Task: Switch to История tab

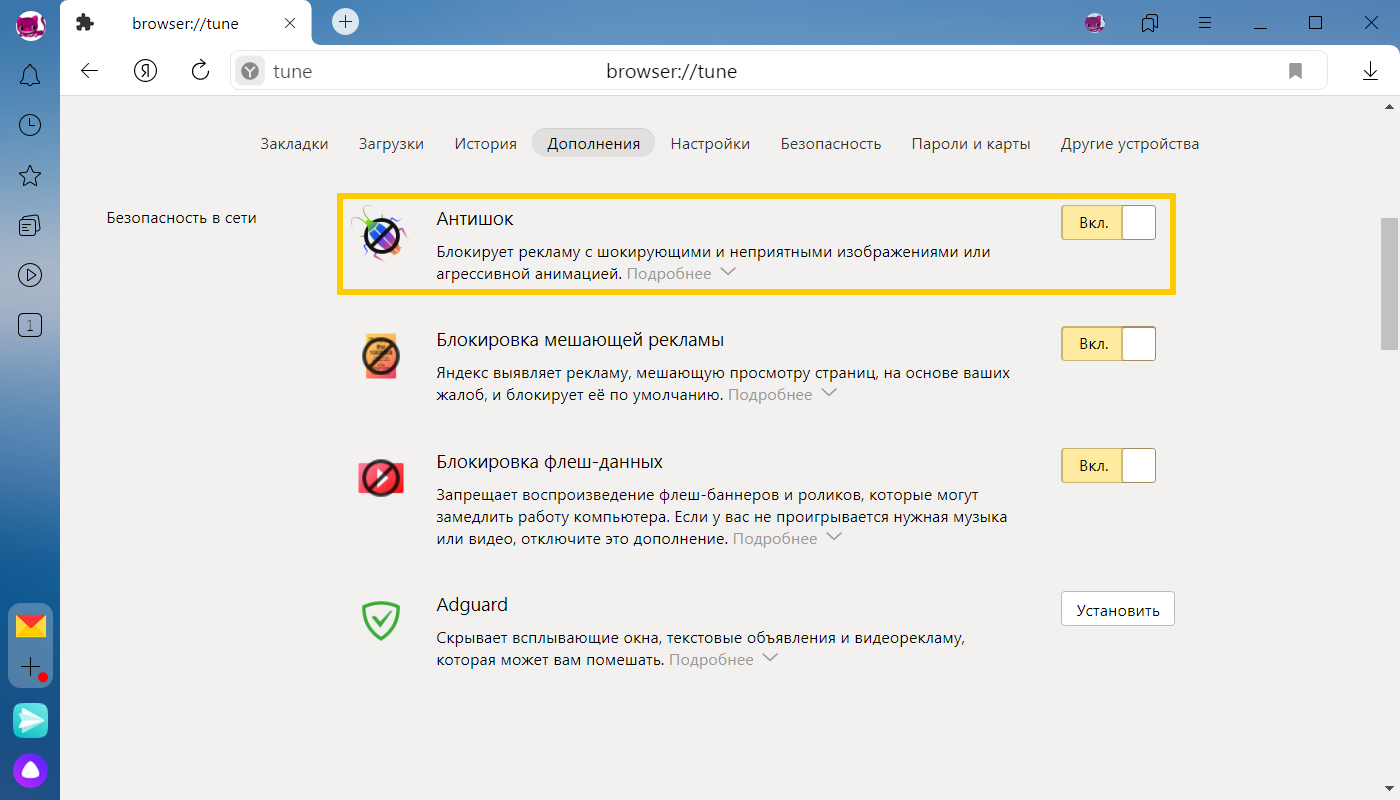Action: point(485,143)
